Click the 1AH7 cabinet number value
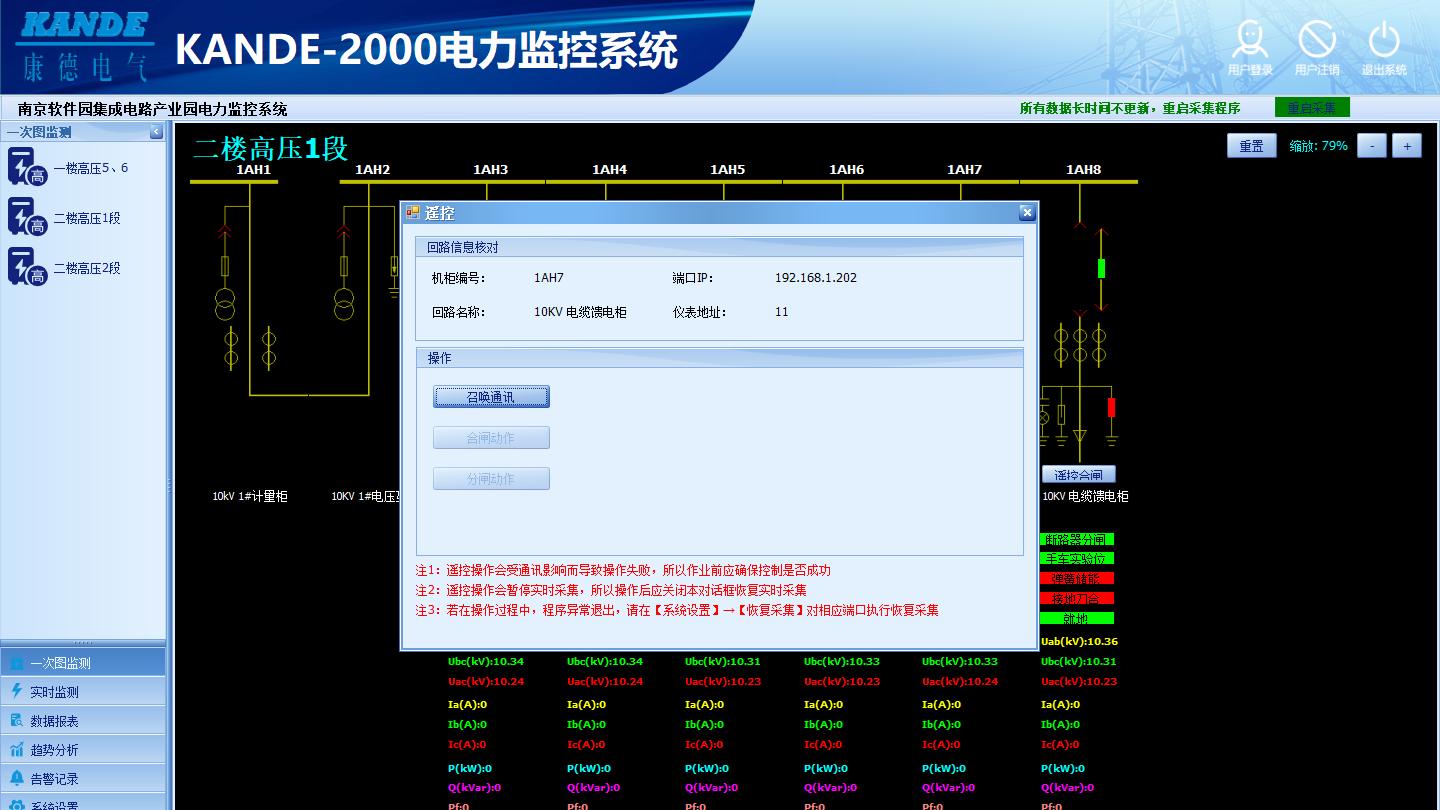1440x810 pixels. [x=548, y=278]
